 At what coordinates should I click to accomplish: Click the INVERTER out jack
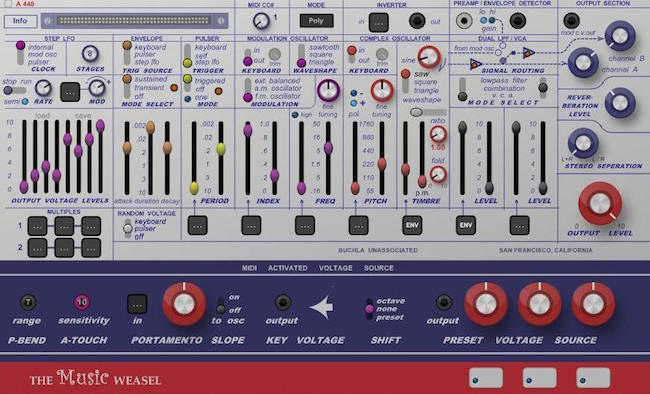click(x=417, y=21)
